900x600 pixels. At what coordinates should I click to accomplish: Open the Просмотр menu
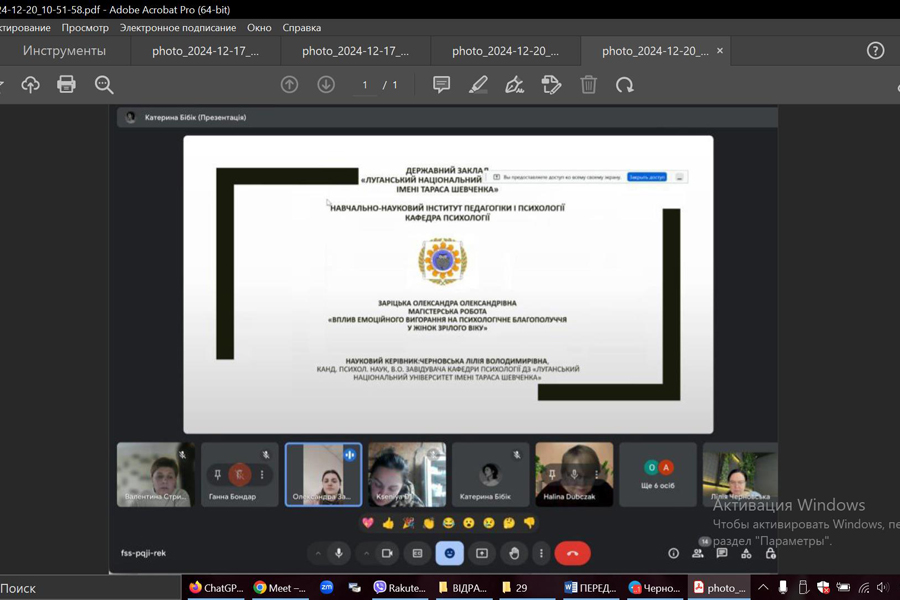(x=85, y=28)
